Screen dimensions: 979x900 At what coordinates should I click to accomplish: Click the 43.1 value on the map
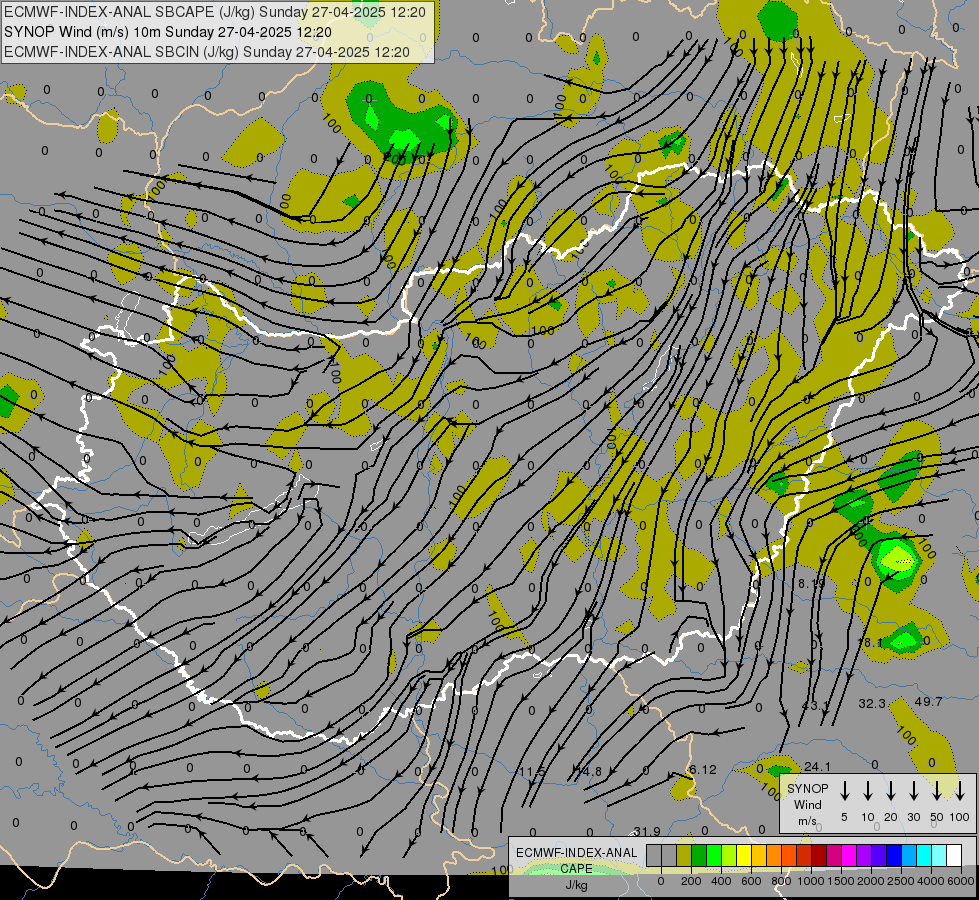[815, 706]
